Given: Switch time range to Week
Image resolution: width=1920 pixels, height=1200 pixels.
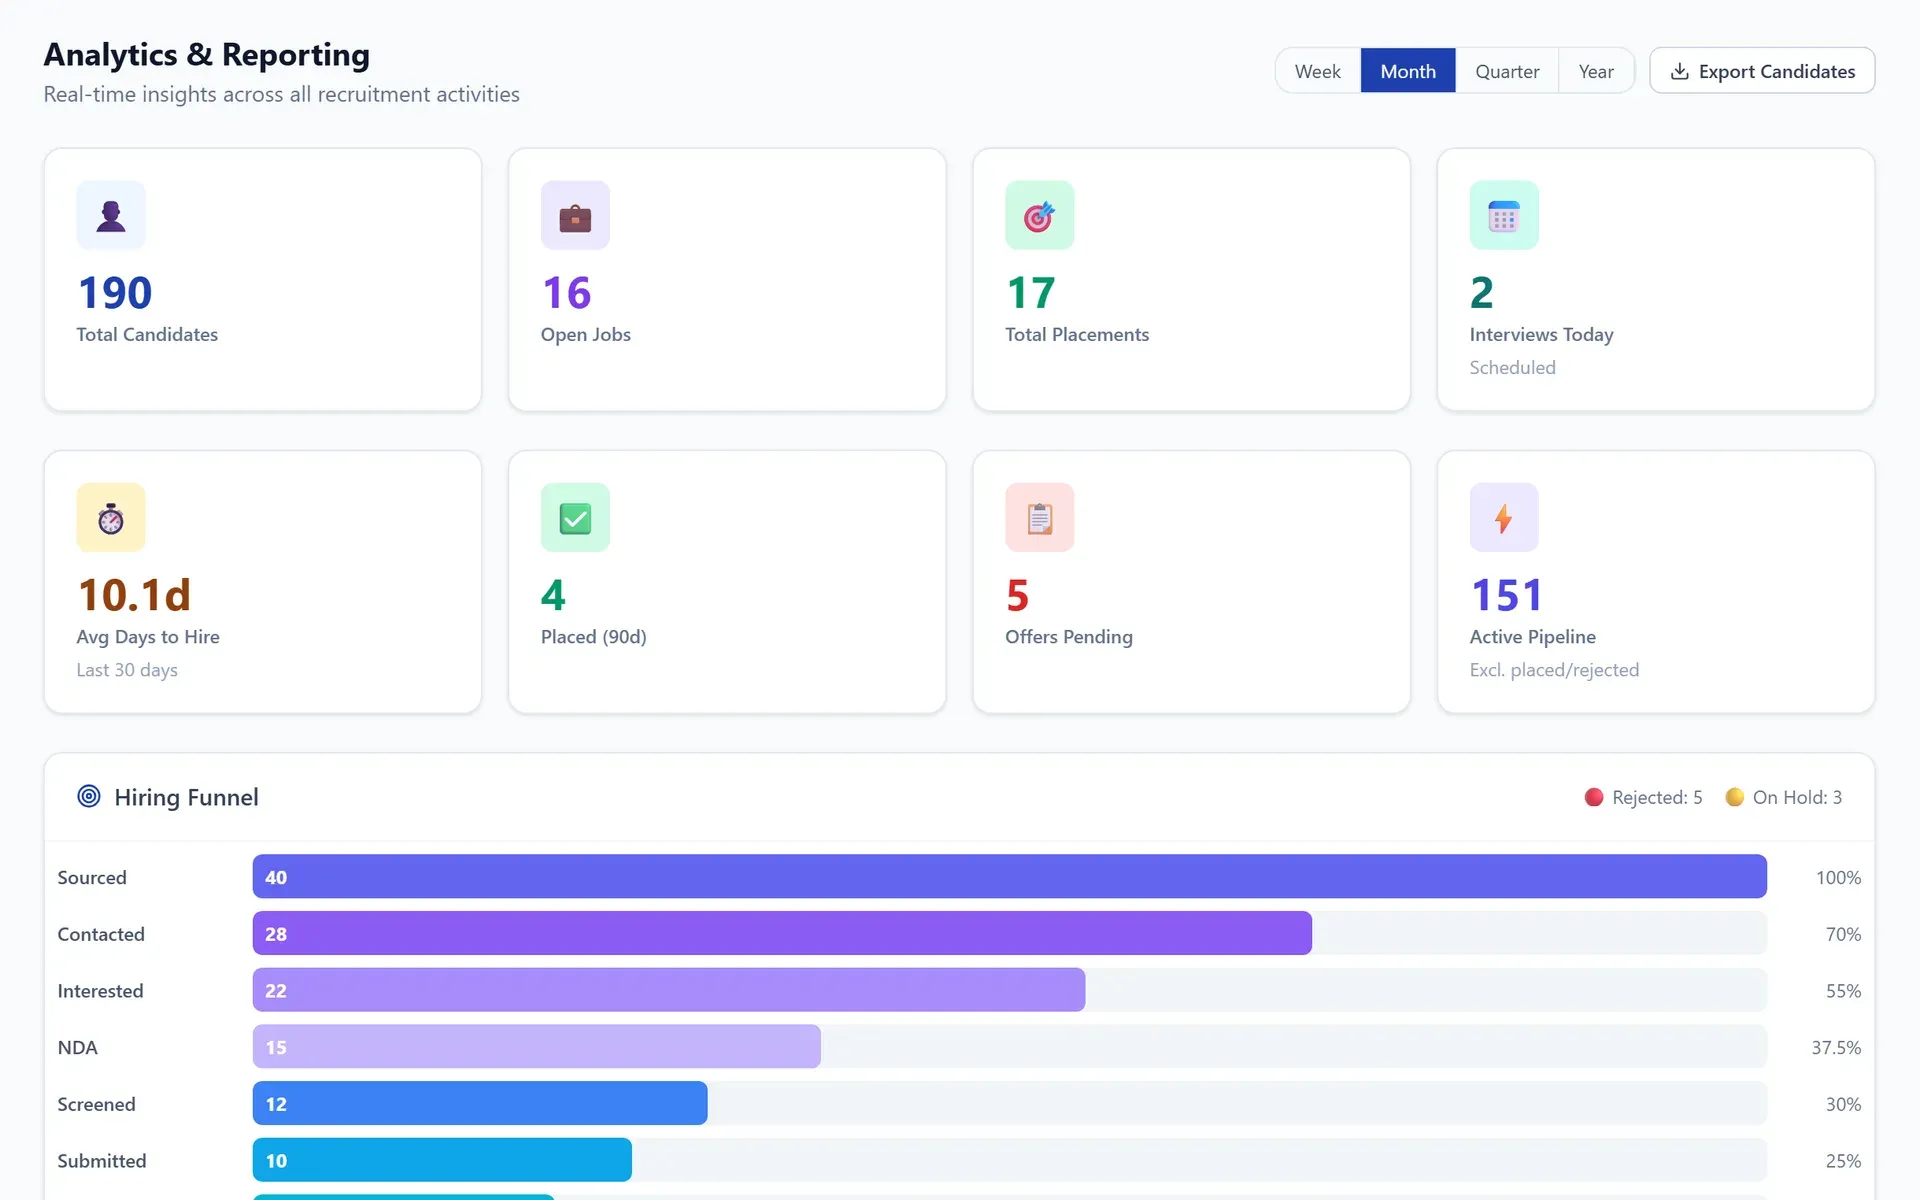Looking at the screenshot, I should (1317, 71).
